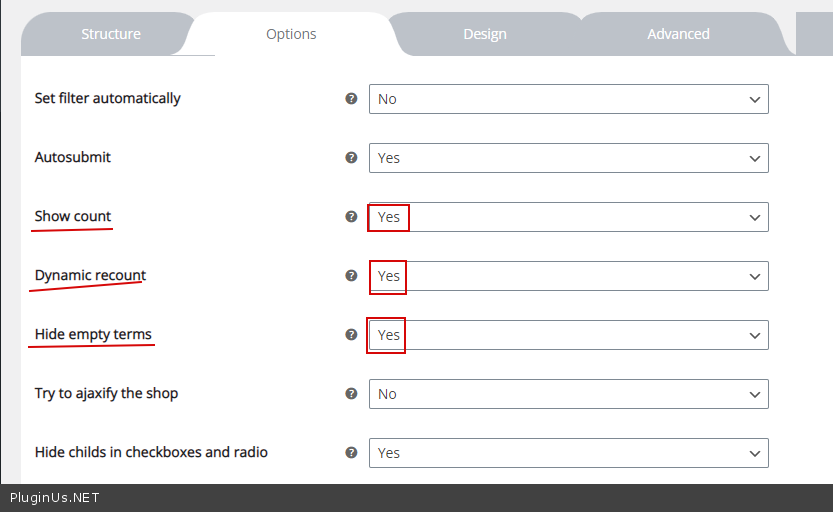
Task: Open the Autosubmit dropdown
Action: tap(568, 158)
